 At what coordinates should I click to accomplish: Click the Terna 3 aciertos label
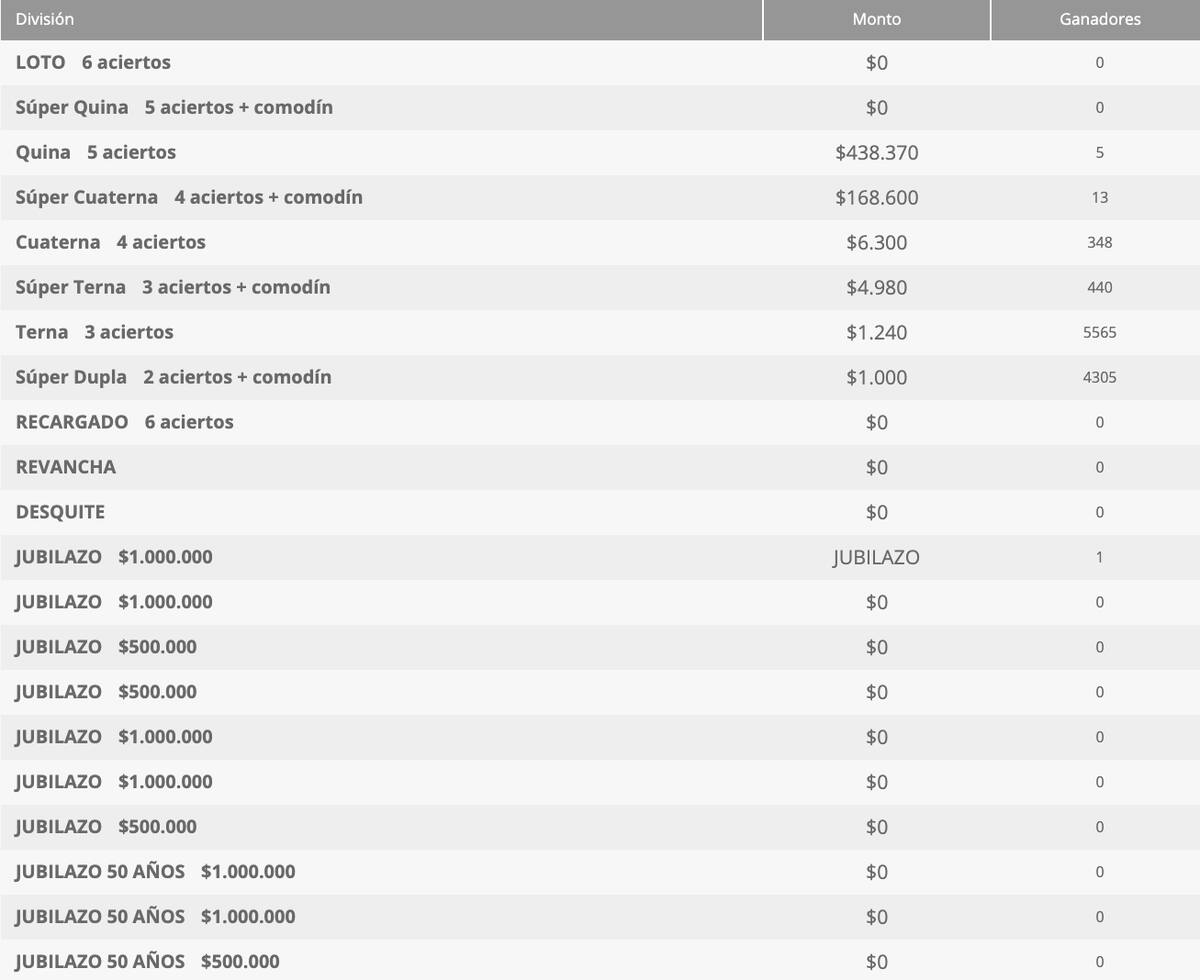(94, 332)
